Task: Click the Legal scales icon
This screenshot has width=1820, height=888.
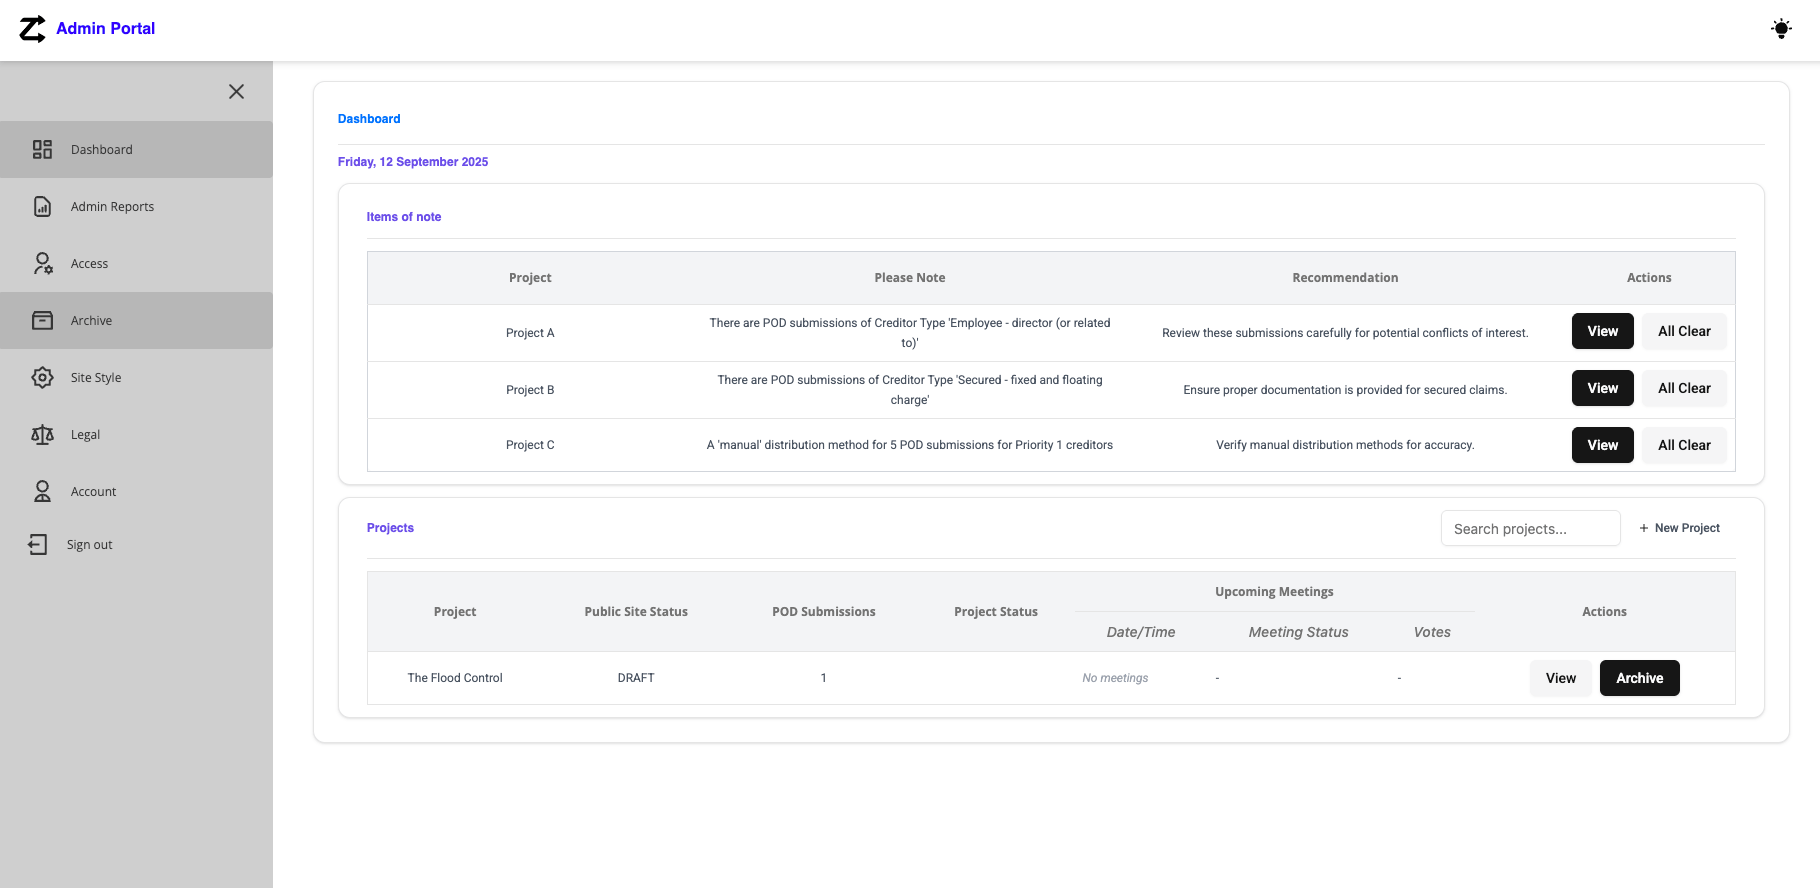Action: point(42,435)
